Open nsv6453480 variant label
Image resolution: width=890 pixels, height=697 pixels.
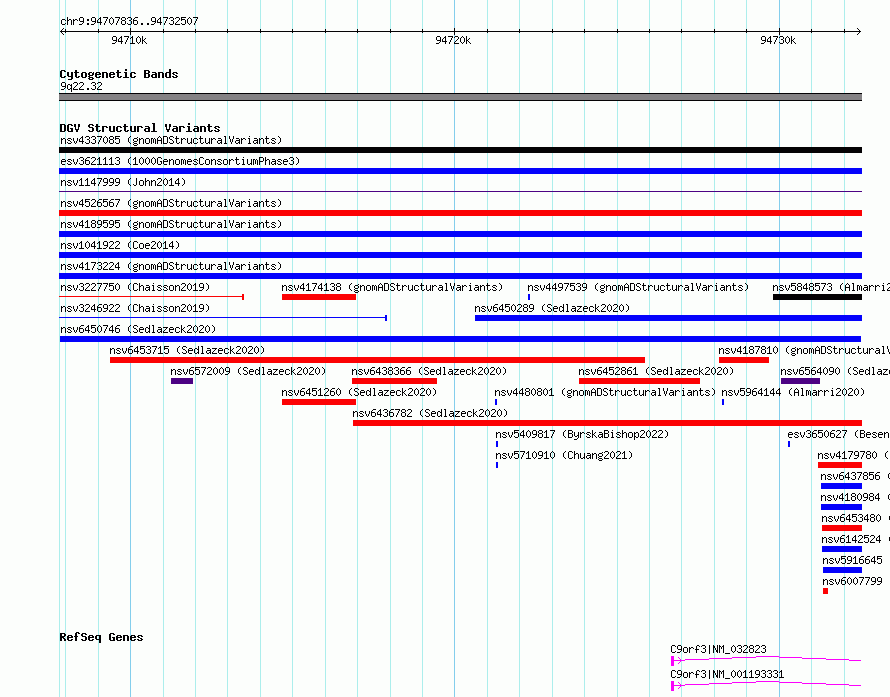(855, 518)
